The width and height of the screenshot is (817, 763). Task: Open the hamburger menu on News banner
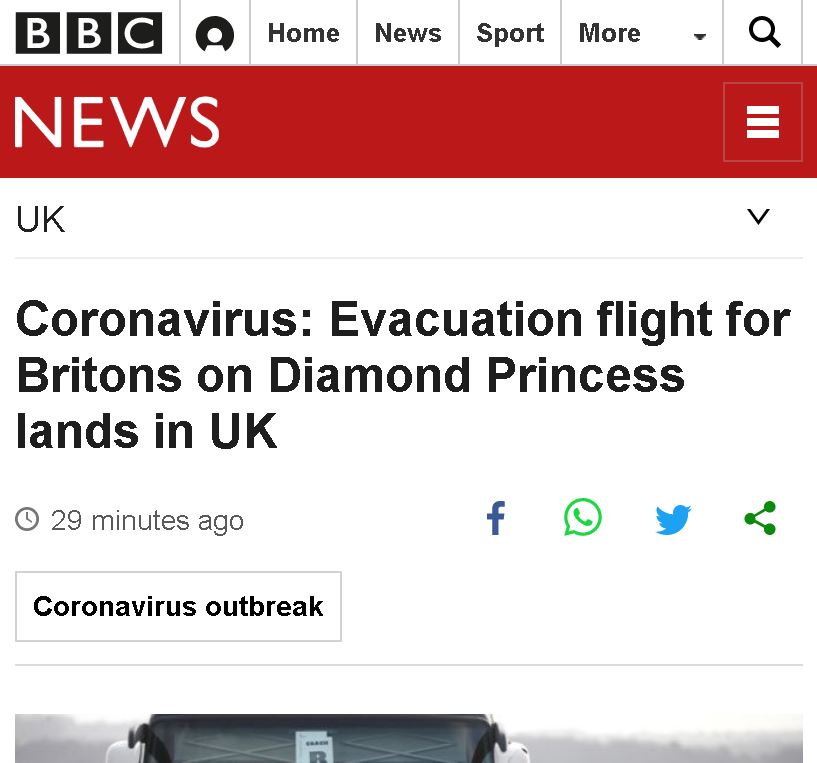coord(762,122)
